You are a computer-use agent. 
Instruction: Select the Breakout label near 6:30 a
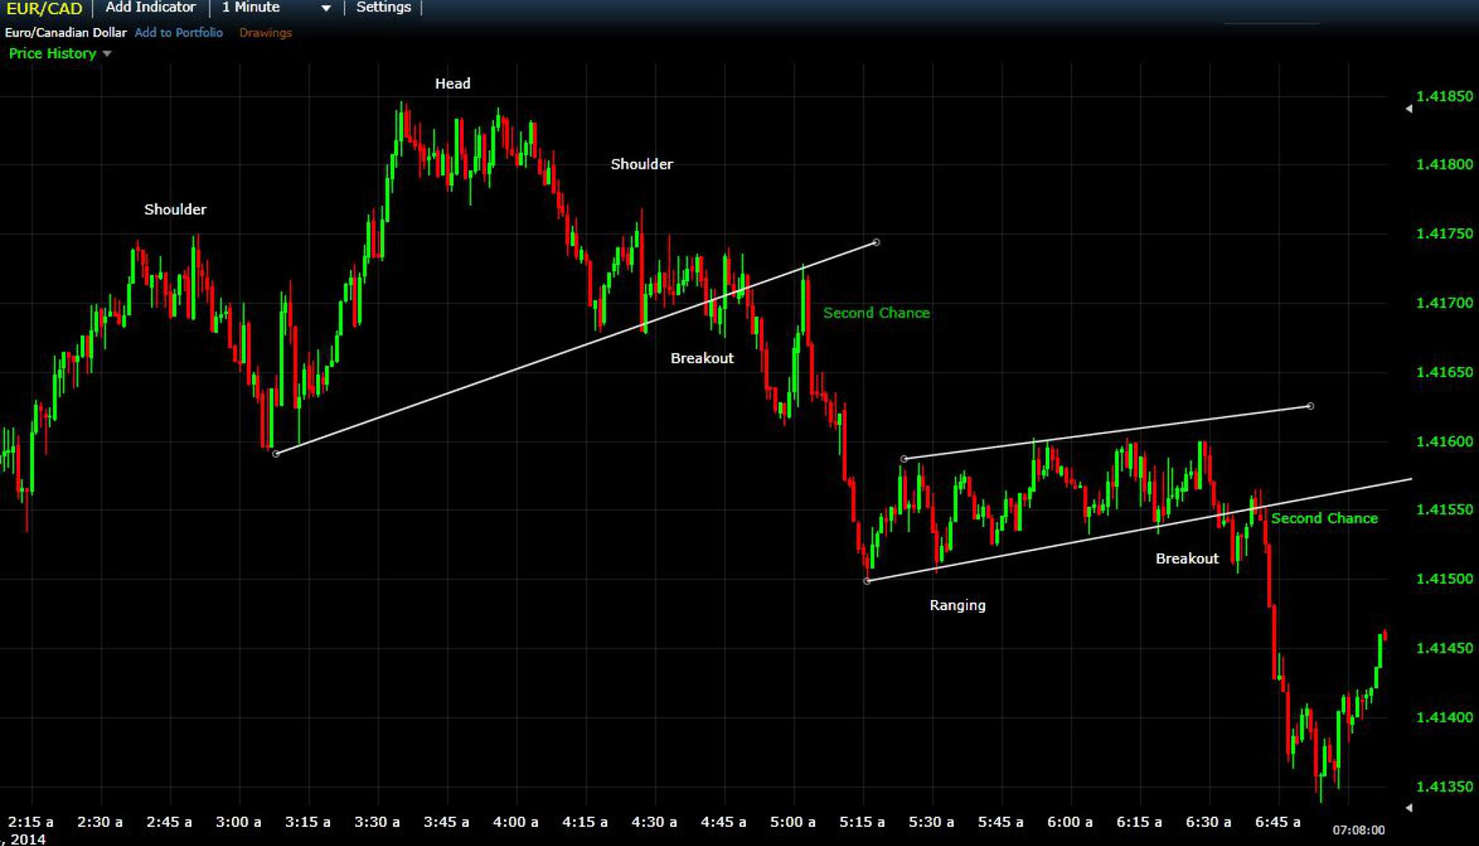1187,559
